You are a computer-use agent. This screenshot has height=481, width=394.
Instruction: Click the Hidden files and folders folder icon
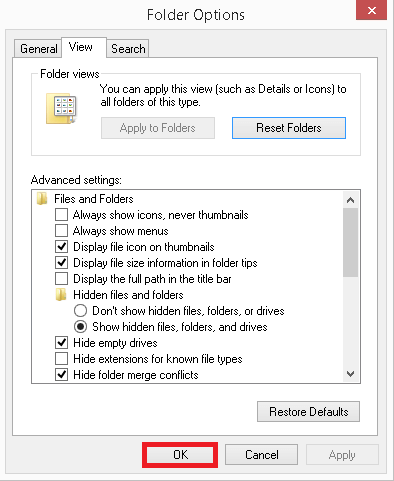tap(61, 295)
